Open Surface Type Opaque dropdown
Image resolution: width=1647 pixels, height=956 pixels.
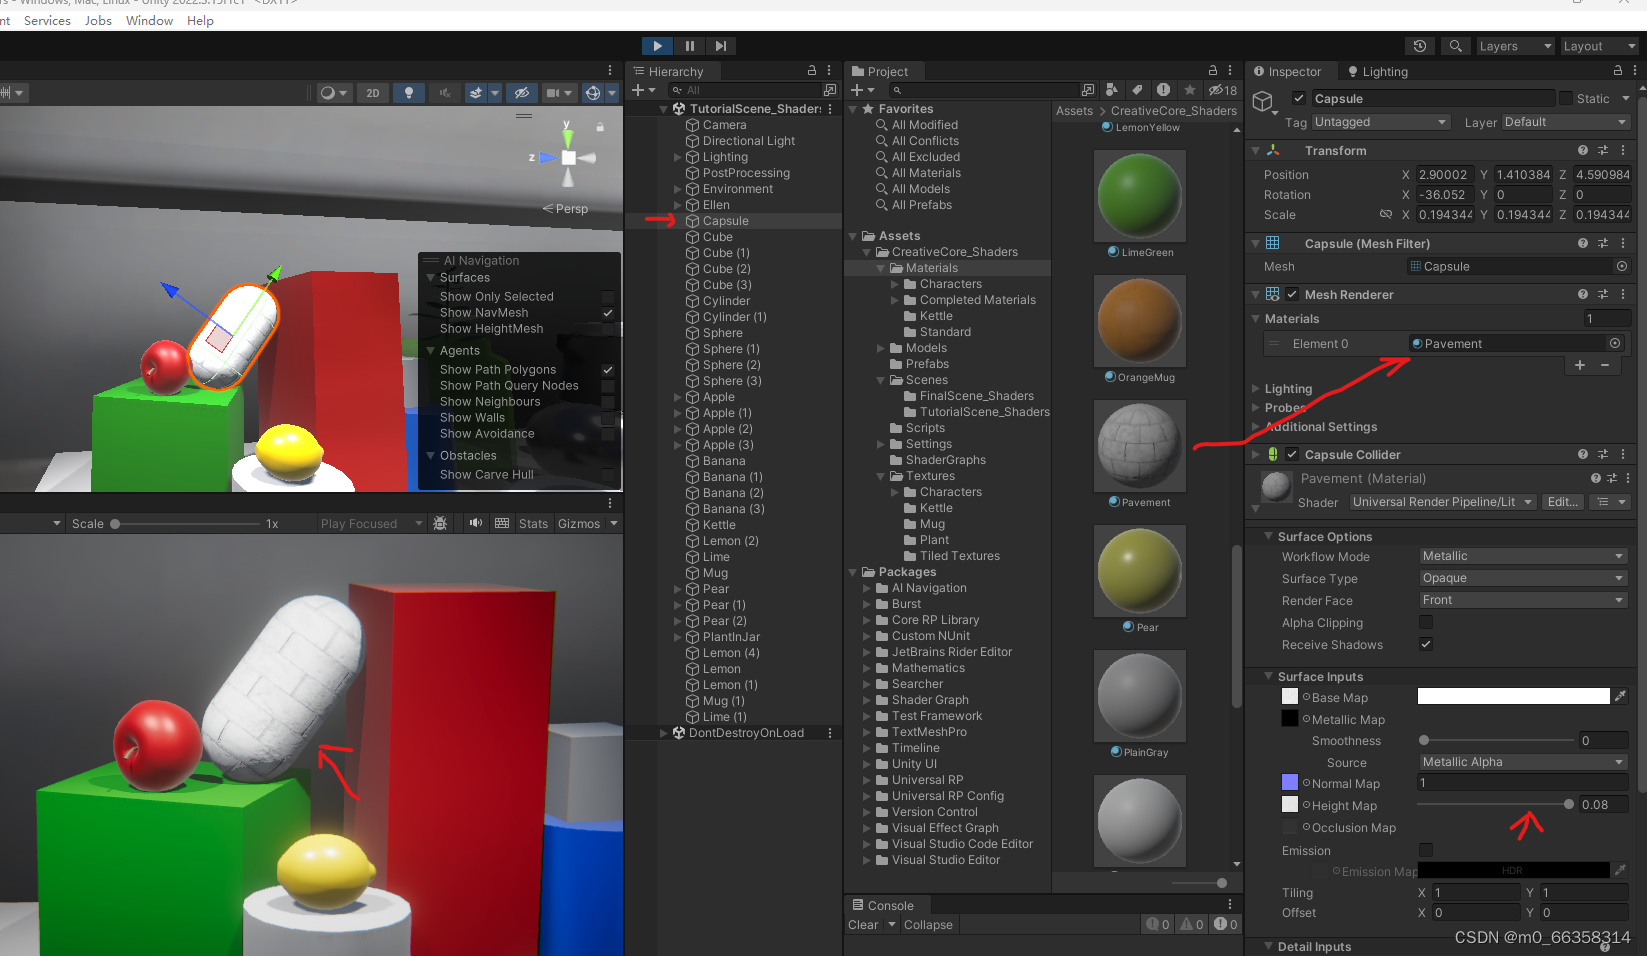[x=1523, y=578]
